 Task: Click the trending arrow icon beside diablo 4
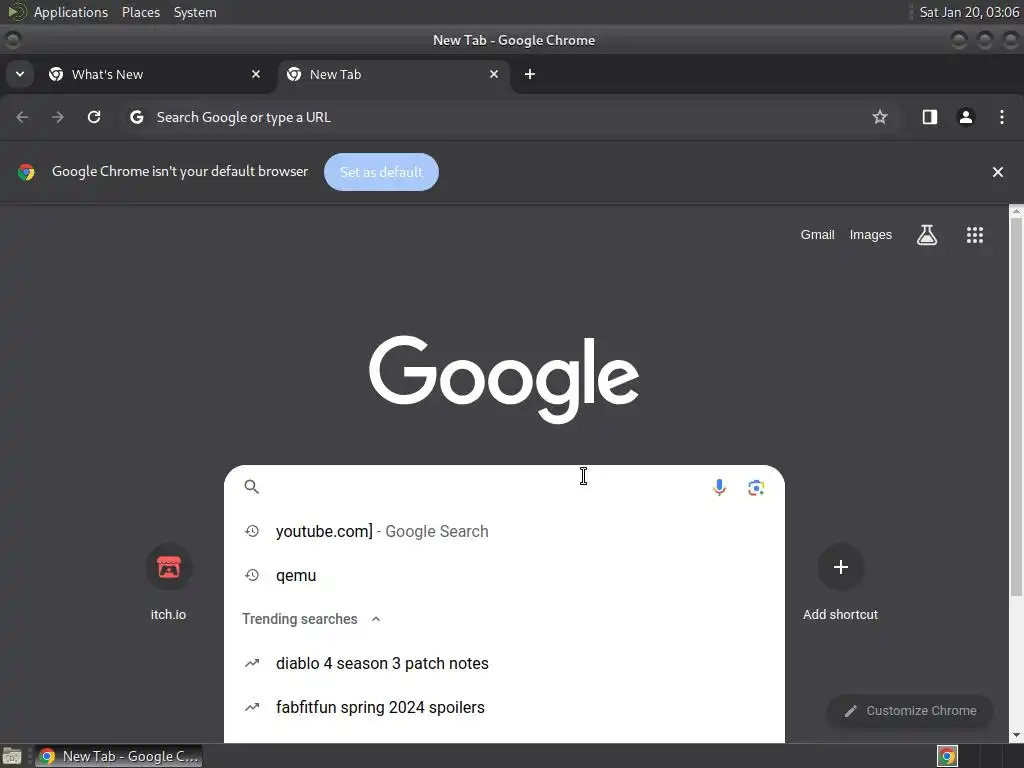[251, 664]
